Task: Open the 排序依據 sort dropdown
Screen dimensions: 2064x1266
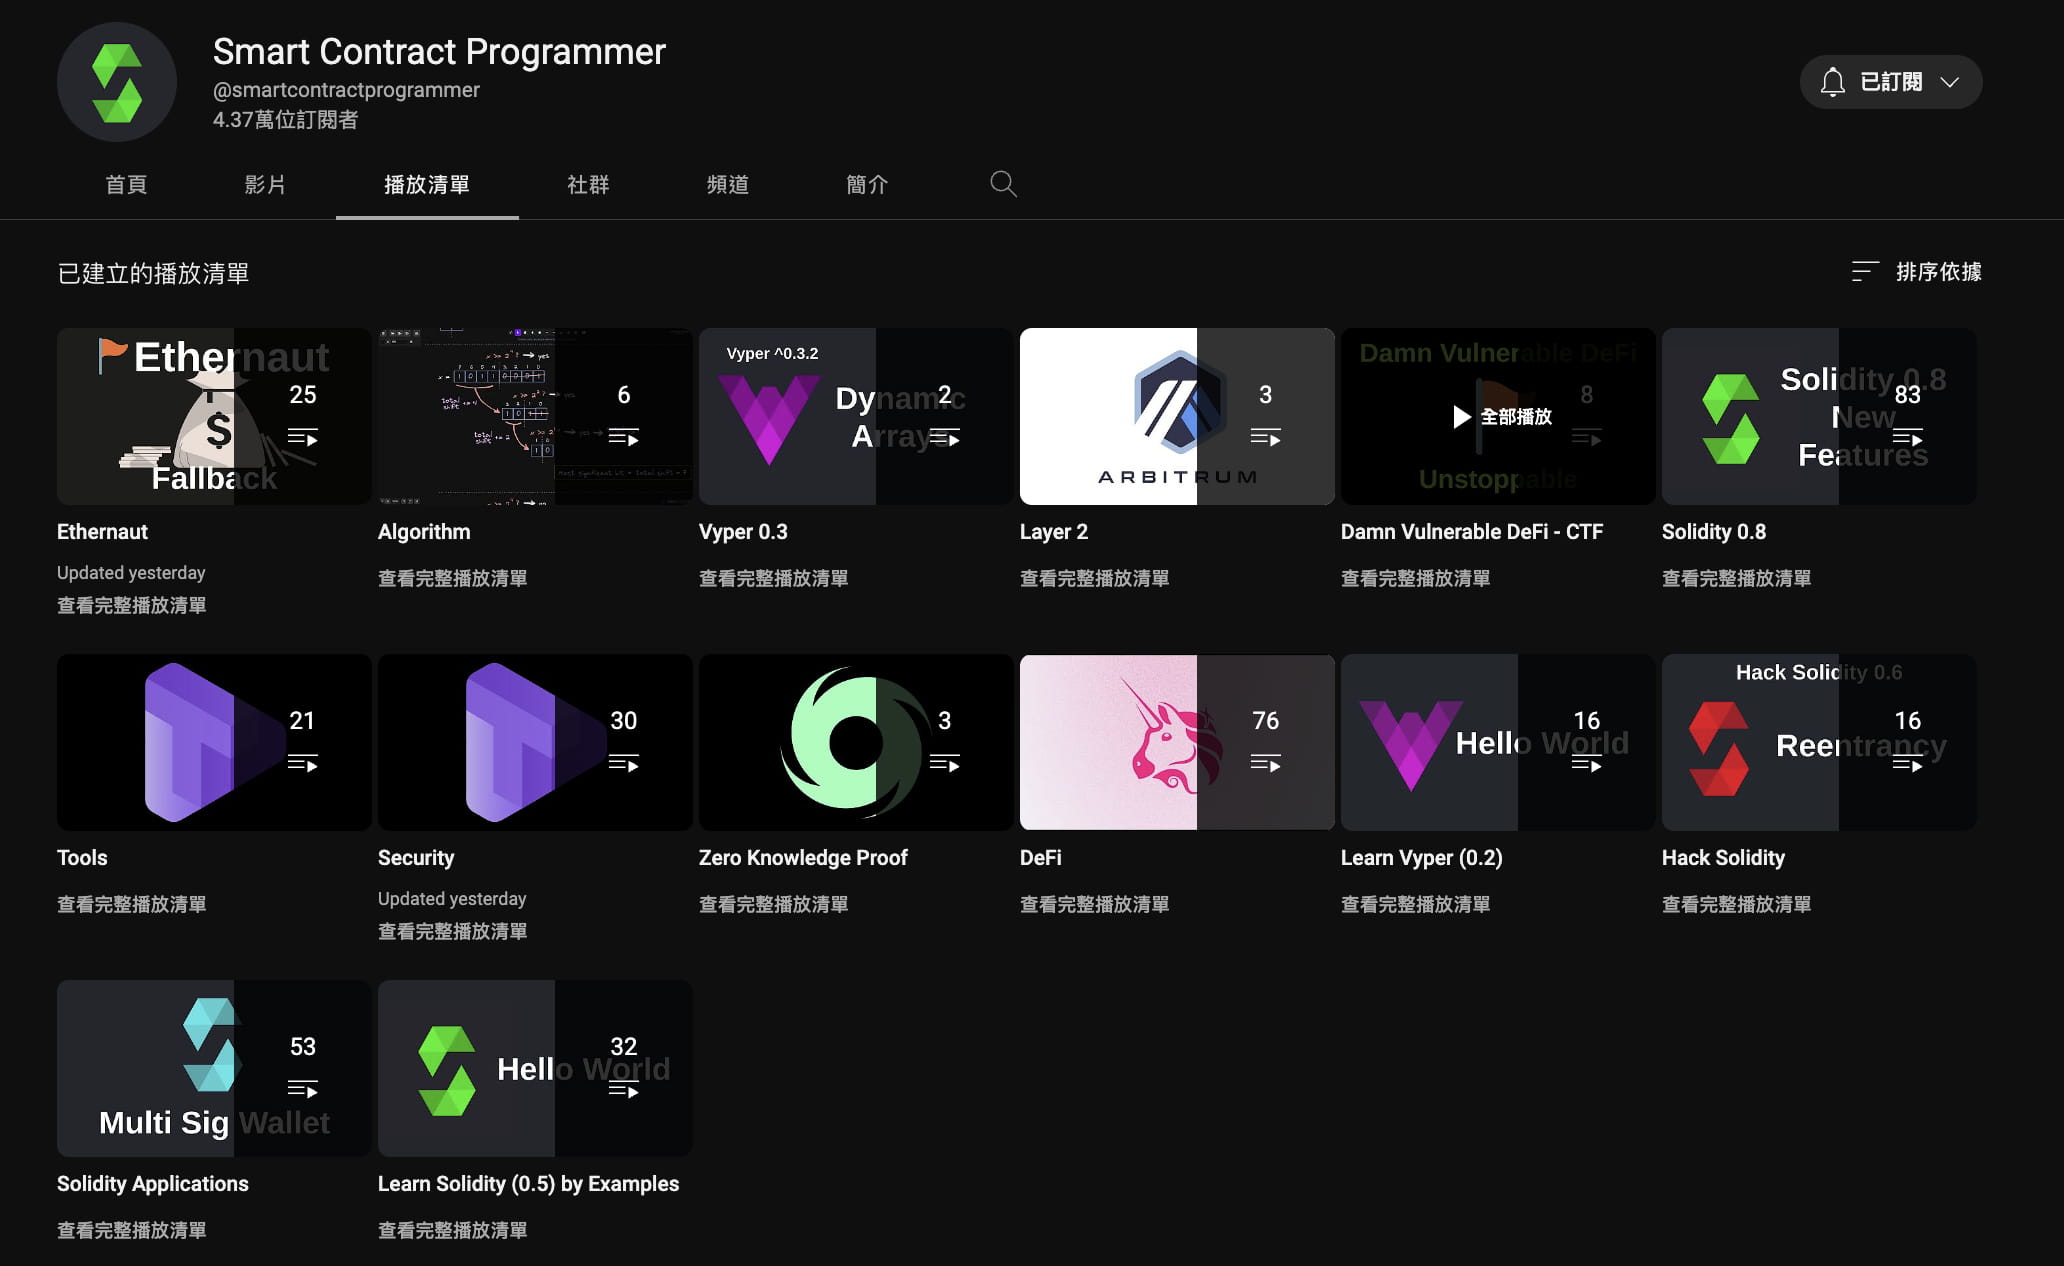Action: tap(1938, 271)
